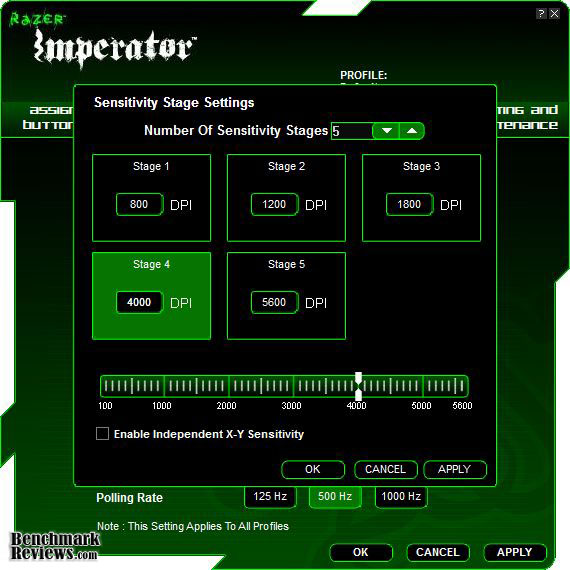Click the DPI slider track near 2000

click(229, 386)
